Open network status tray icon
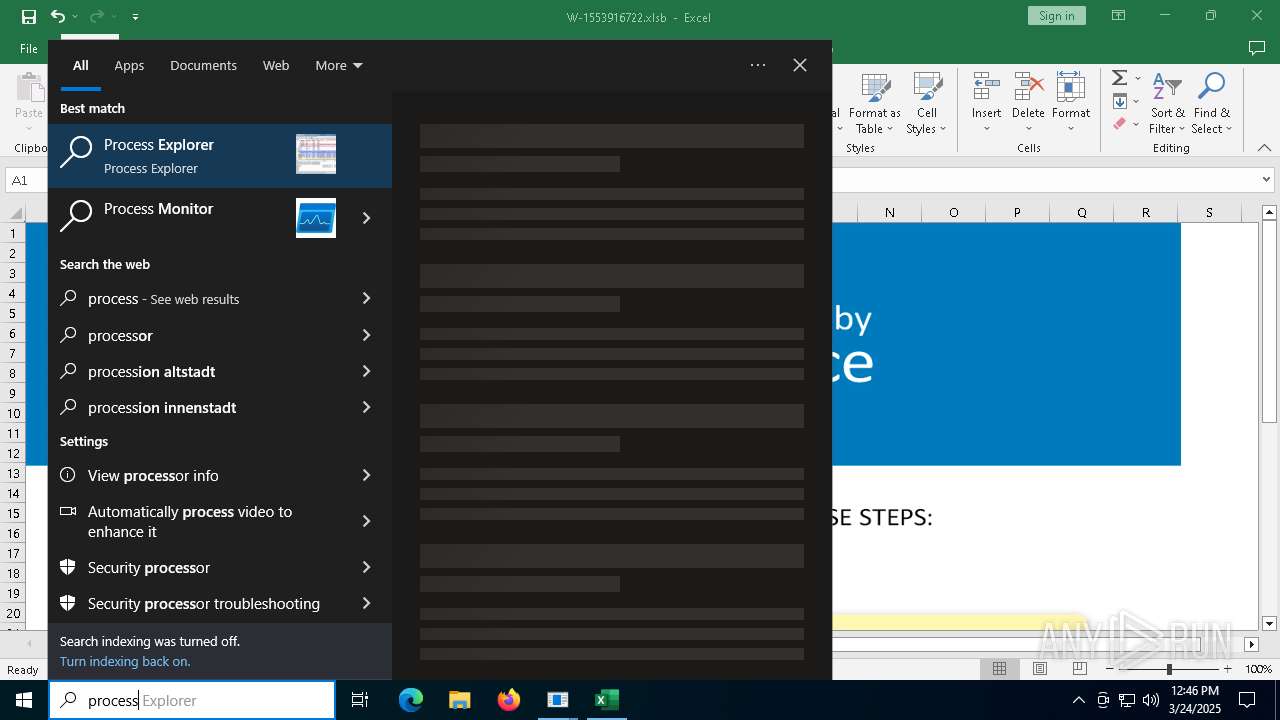 [x=1127, y=700]
